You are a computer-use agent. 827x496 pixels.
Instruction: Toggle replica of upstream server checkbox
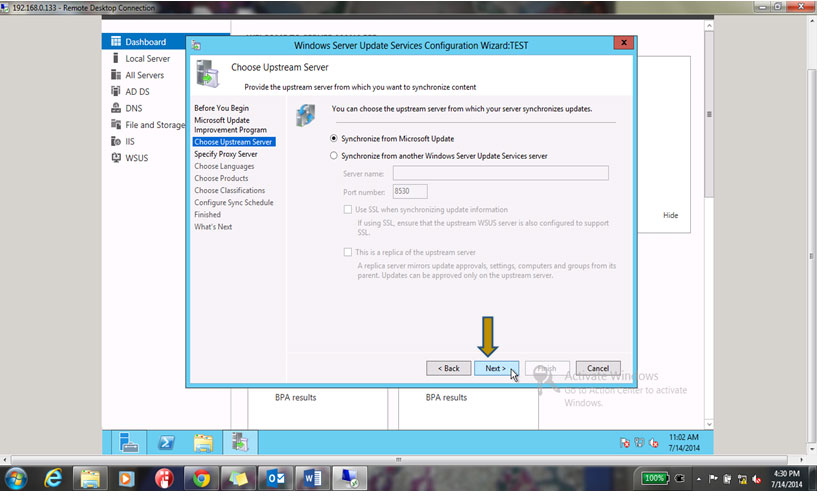pos(348,252)
